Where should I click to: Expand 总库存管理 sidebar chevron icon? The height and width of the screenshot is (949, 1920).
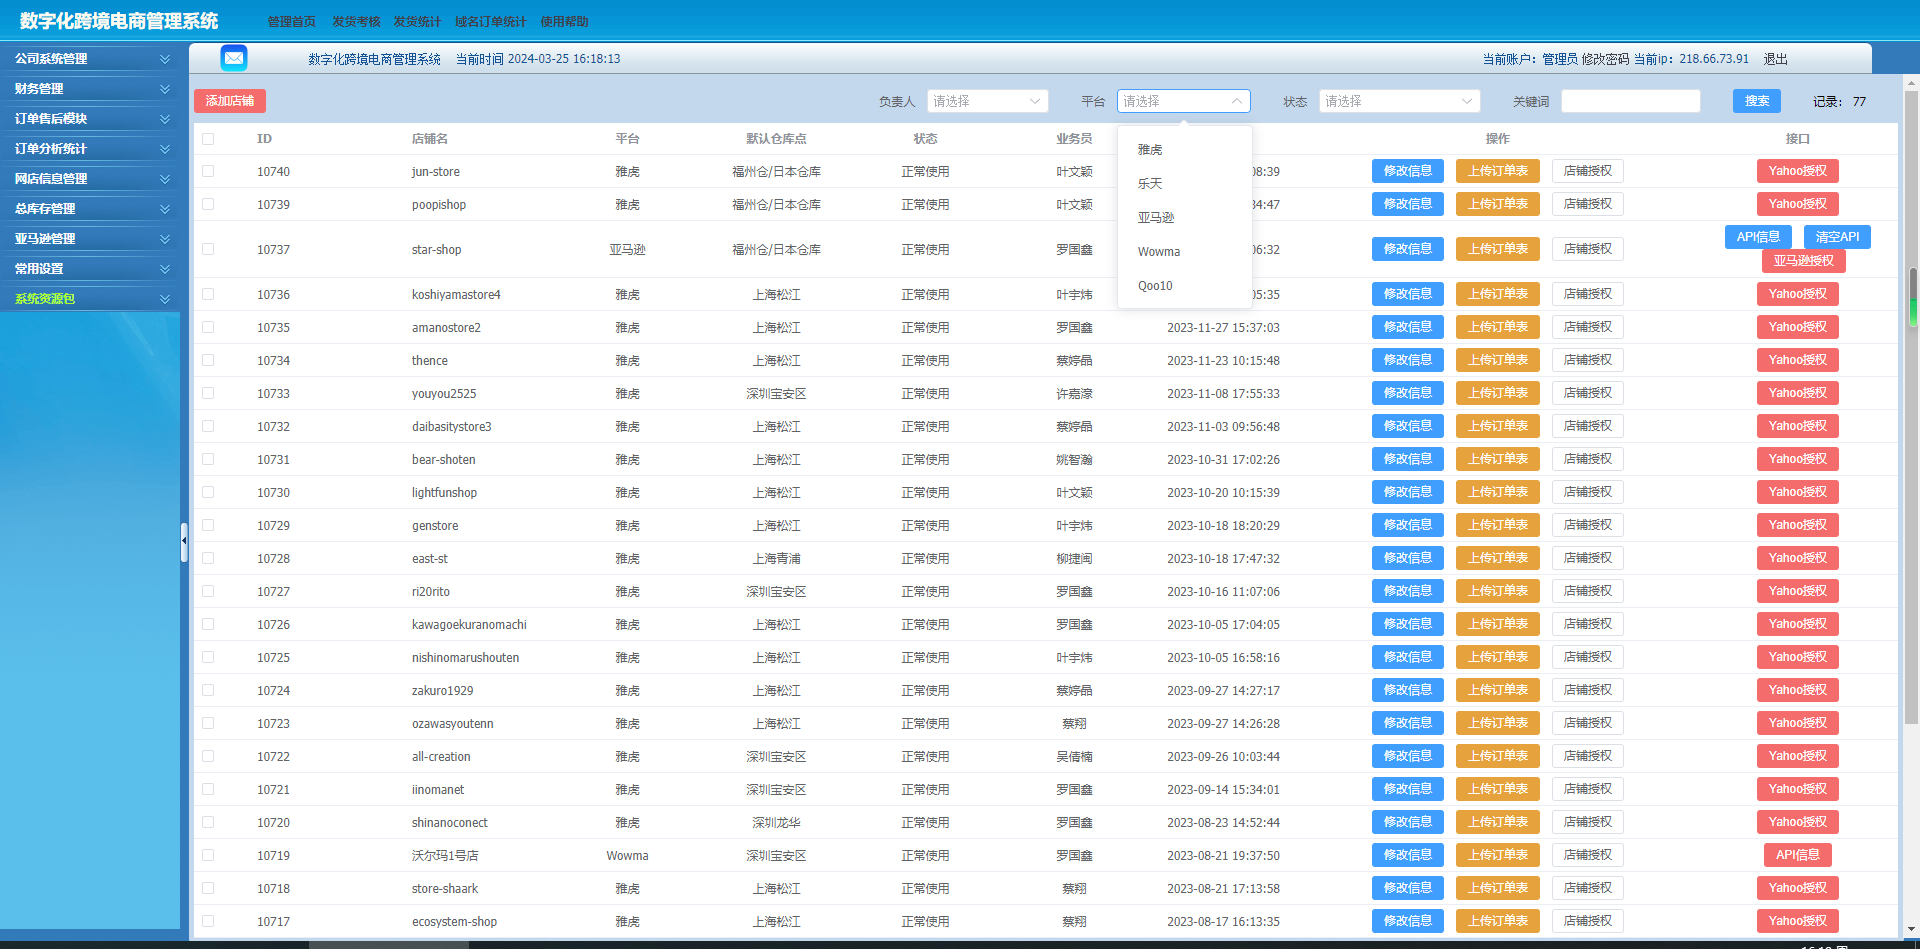(x=165, y=209)
